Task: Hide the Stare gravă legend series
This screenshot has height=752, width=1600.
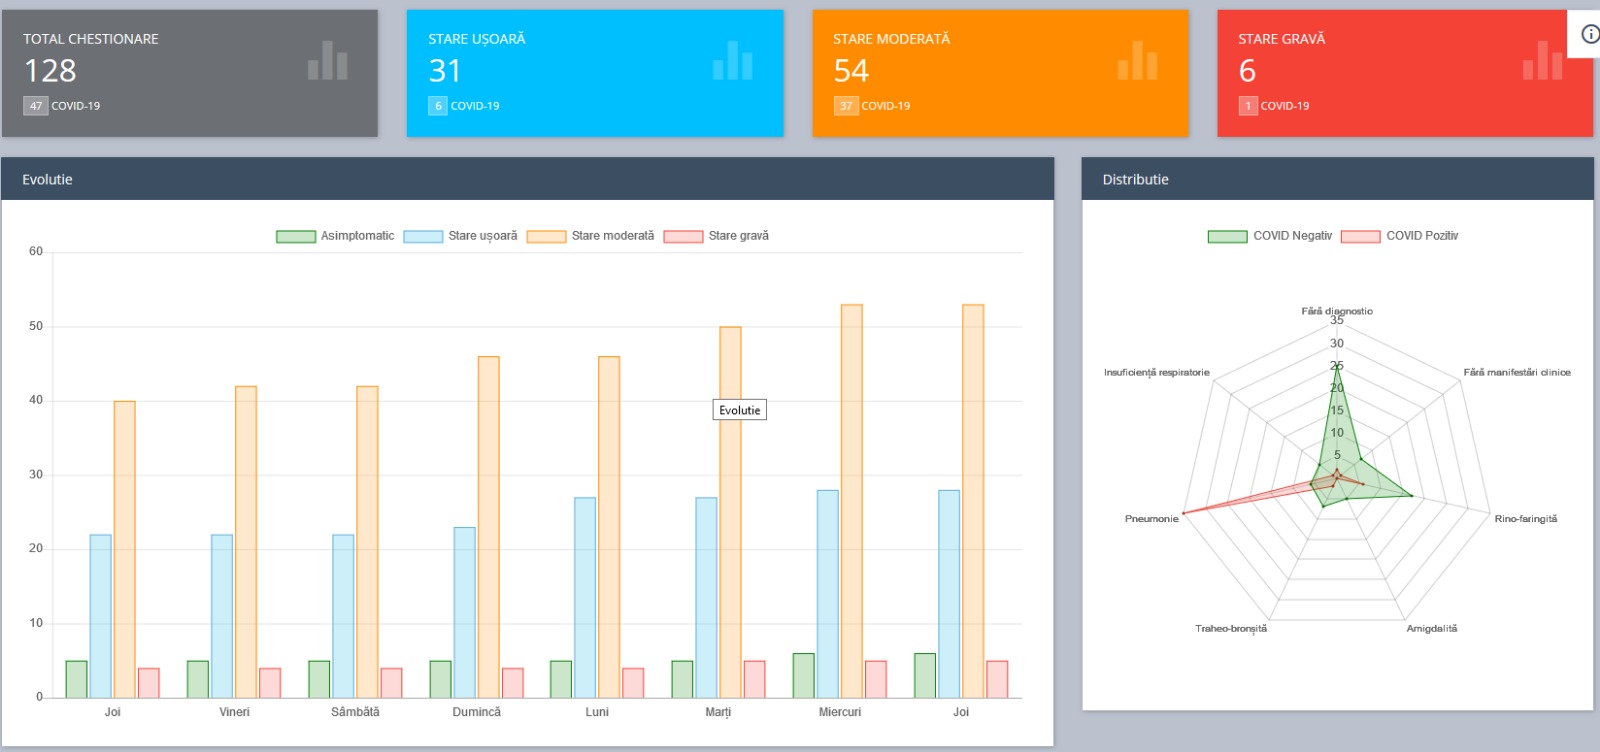Action: 716,236
